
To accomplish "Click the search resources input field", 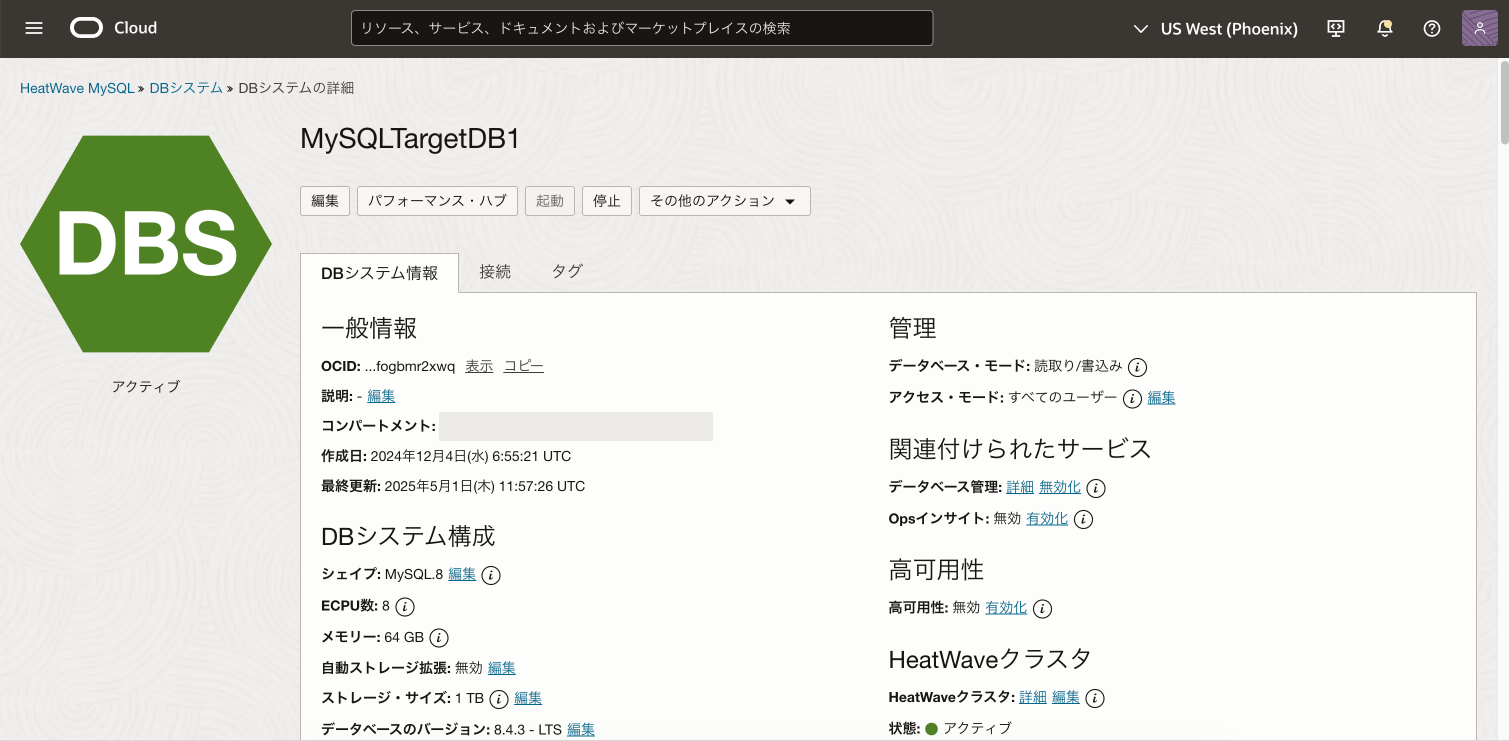I will 642,28.
